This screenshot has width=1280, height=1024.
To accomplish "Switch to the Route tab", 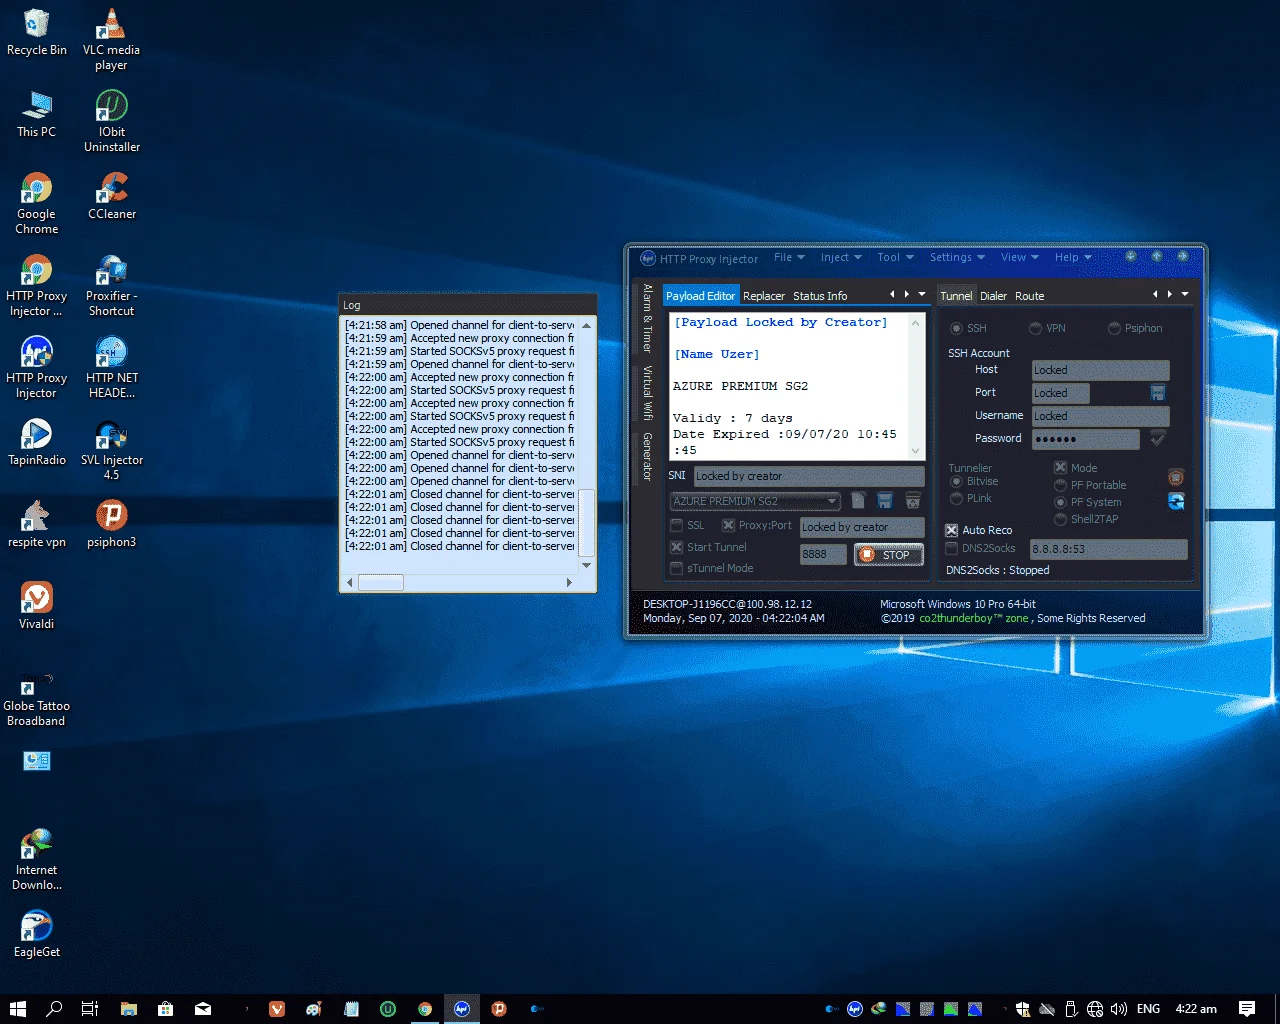I will [1029, 296].
